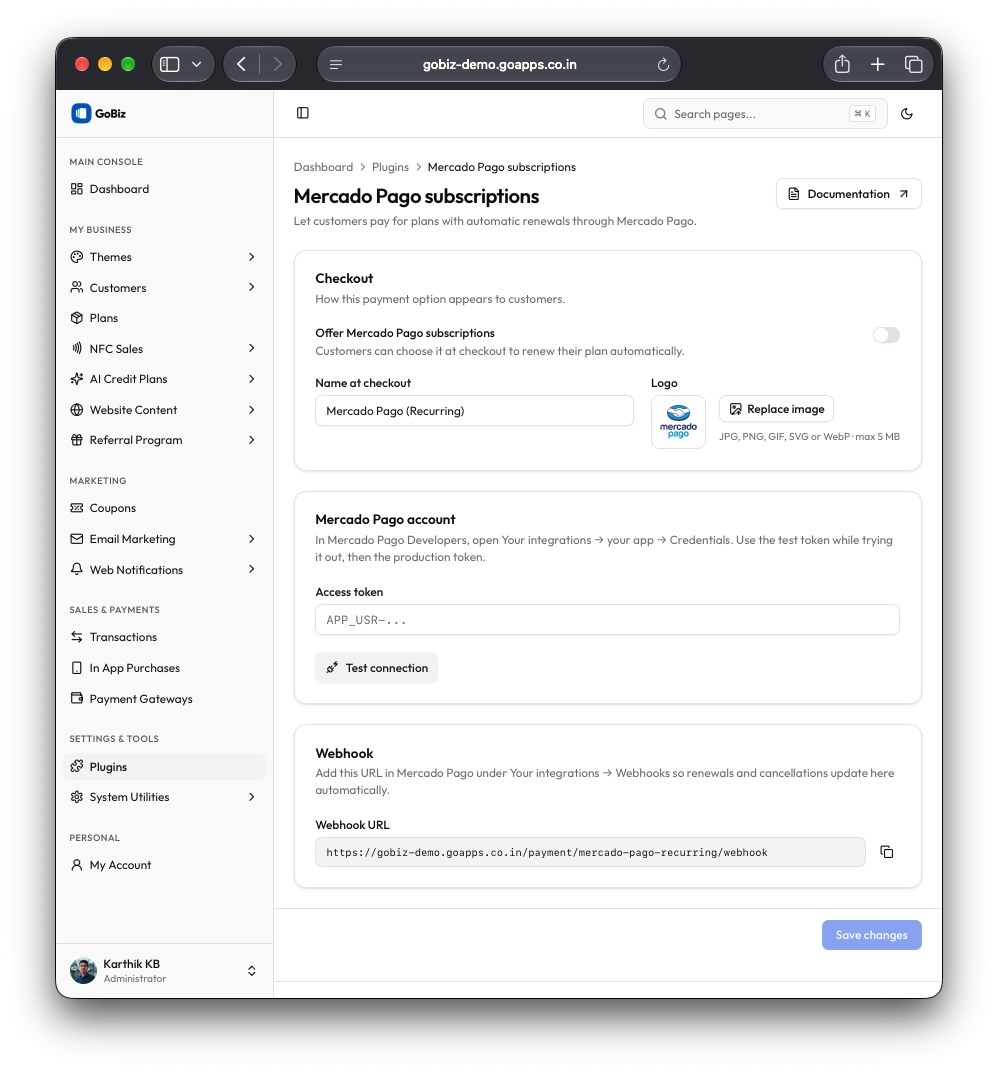
Task: Open Coupons in the sidebar
Action: point(164,508)
